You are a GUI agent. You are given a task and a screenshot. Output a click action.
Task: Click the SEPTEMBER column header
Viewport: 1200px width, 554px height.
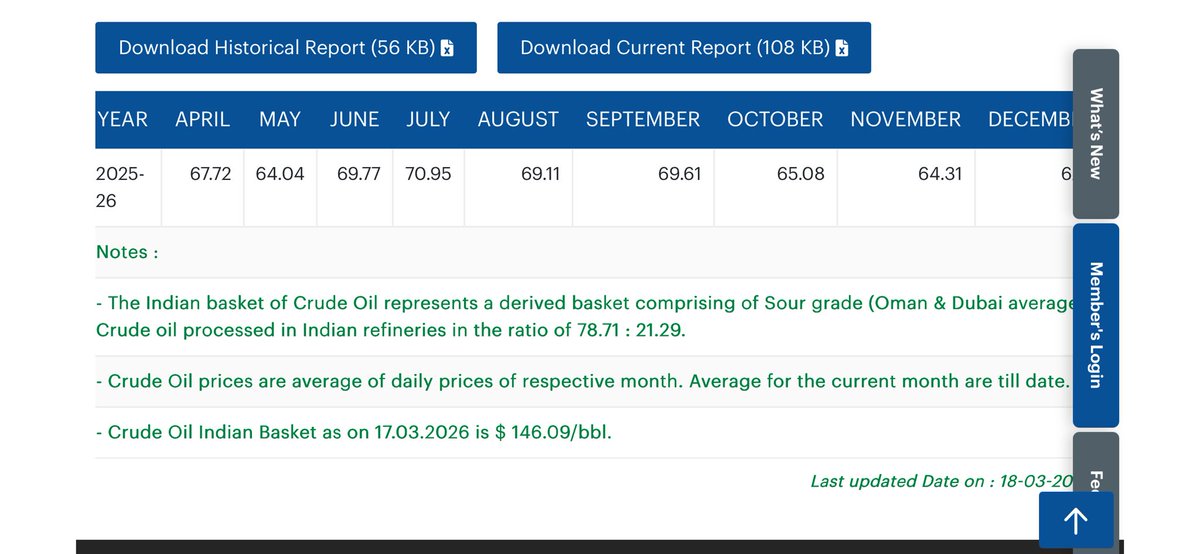click(643, 120)
